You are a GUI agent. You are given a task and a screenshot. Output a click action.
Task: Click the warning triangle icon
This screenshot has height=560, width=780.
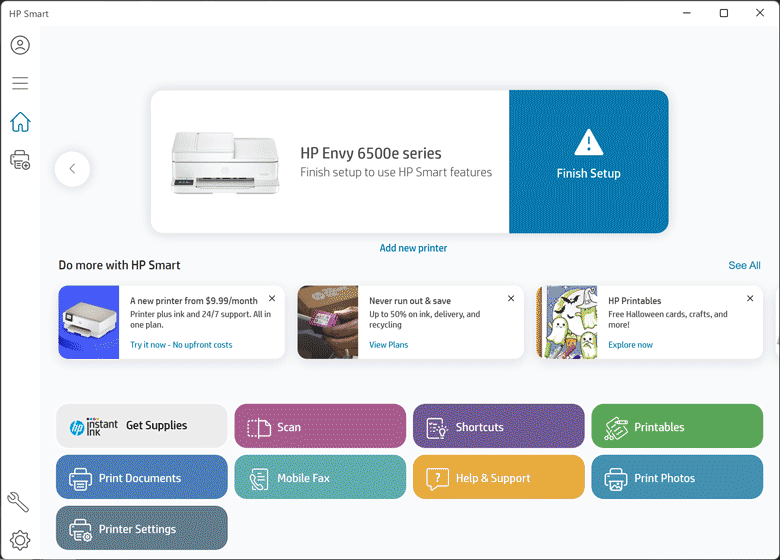point(588,143)
